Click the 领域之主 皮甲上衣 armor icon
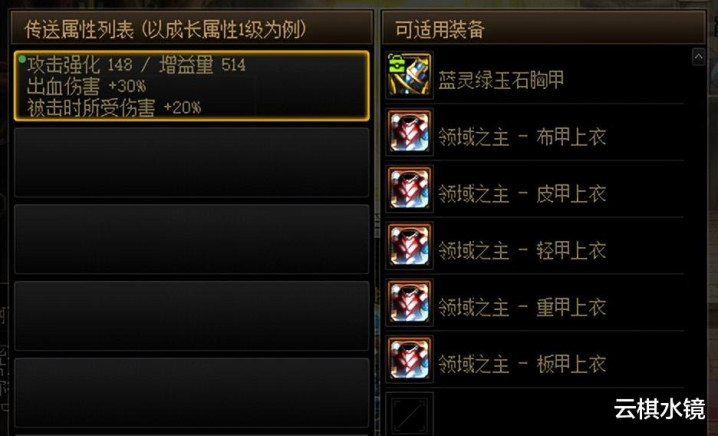Screen dimensions: 718x436 pyautogui.click(x=409, y=189)
